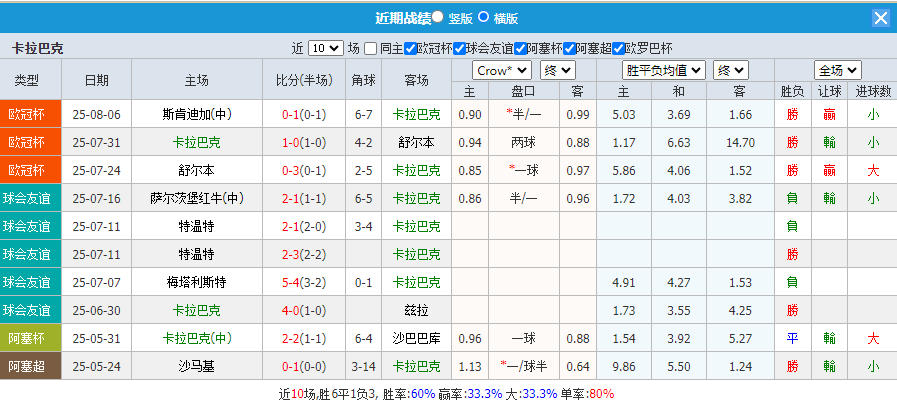Select the 横版 radio option

pyautogui.click(x=485, y=17)
